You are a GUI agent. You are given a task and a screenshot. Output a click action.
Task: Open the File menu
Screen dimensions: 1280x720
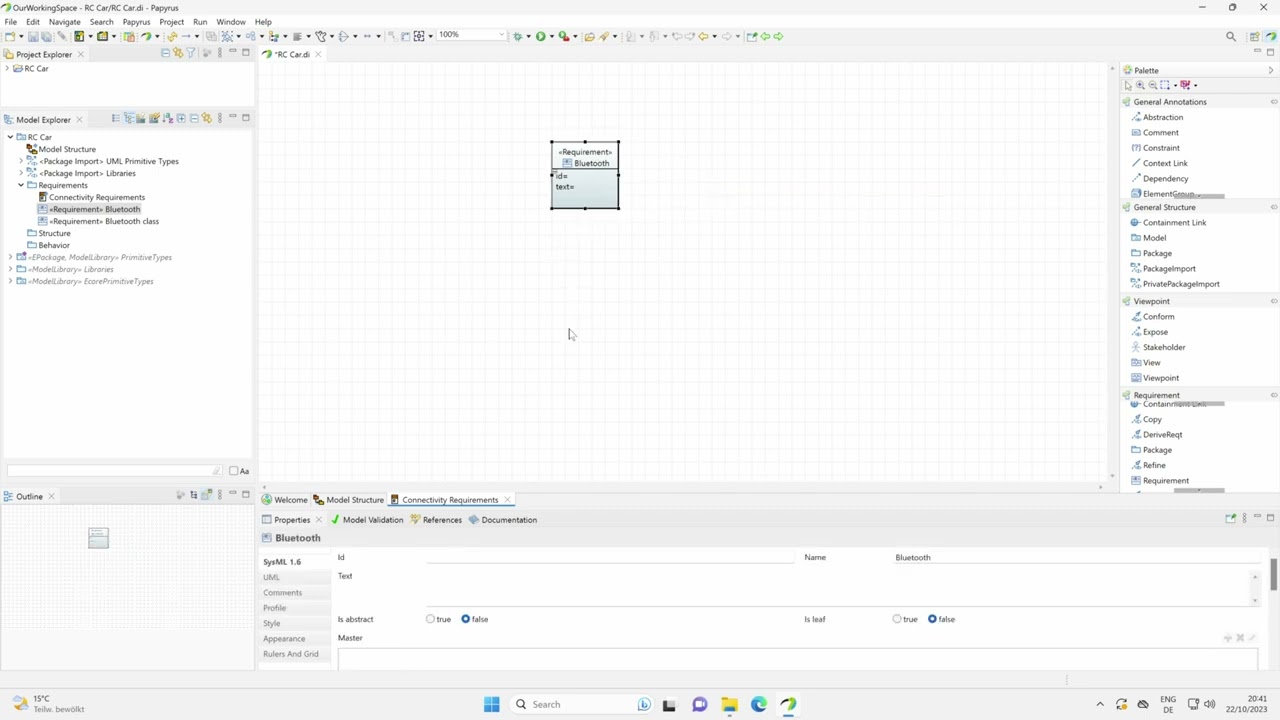10,22
